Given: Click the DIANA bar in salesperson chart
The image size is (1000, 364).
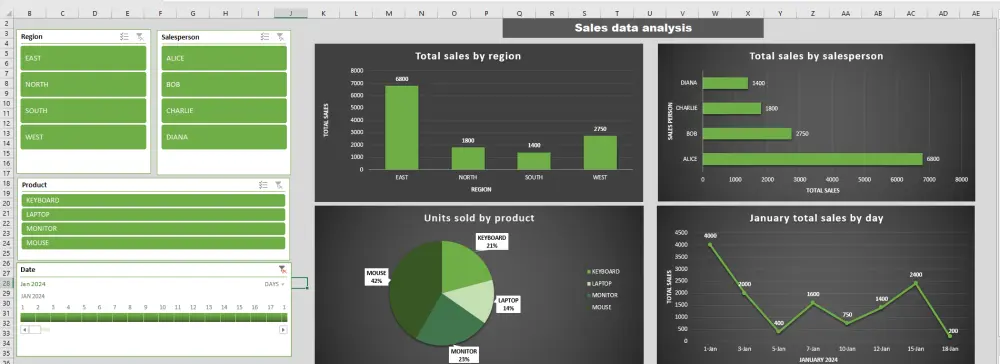Looking at the screenshot, I should point(725,83).
